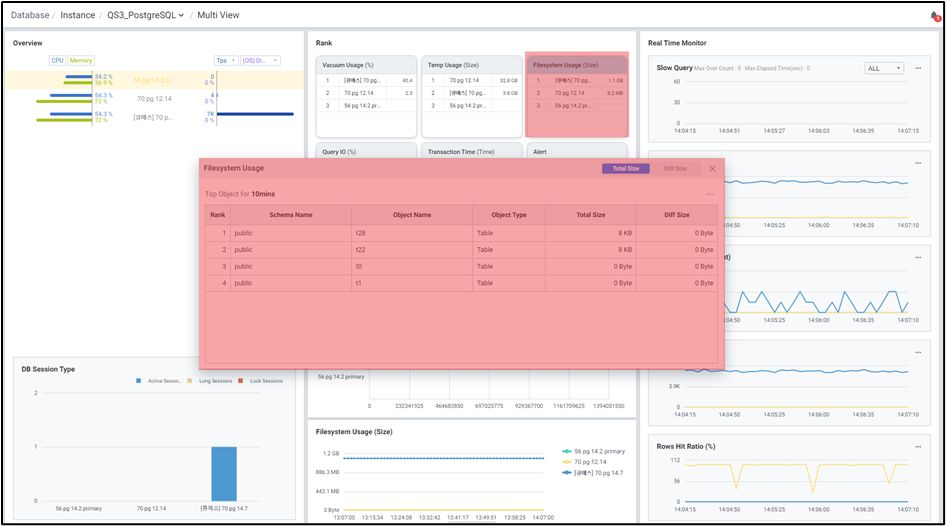Open the ALL filter dropdown in Slow Query
The image size is (946, 526).
[x=883, y=68]
